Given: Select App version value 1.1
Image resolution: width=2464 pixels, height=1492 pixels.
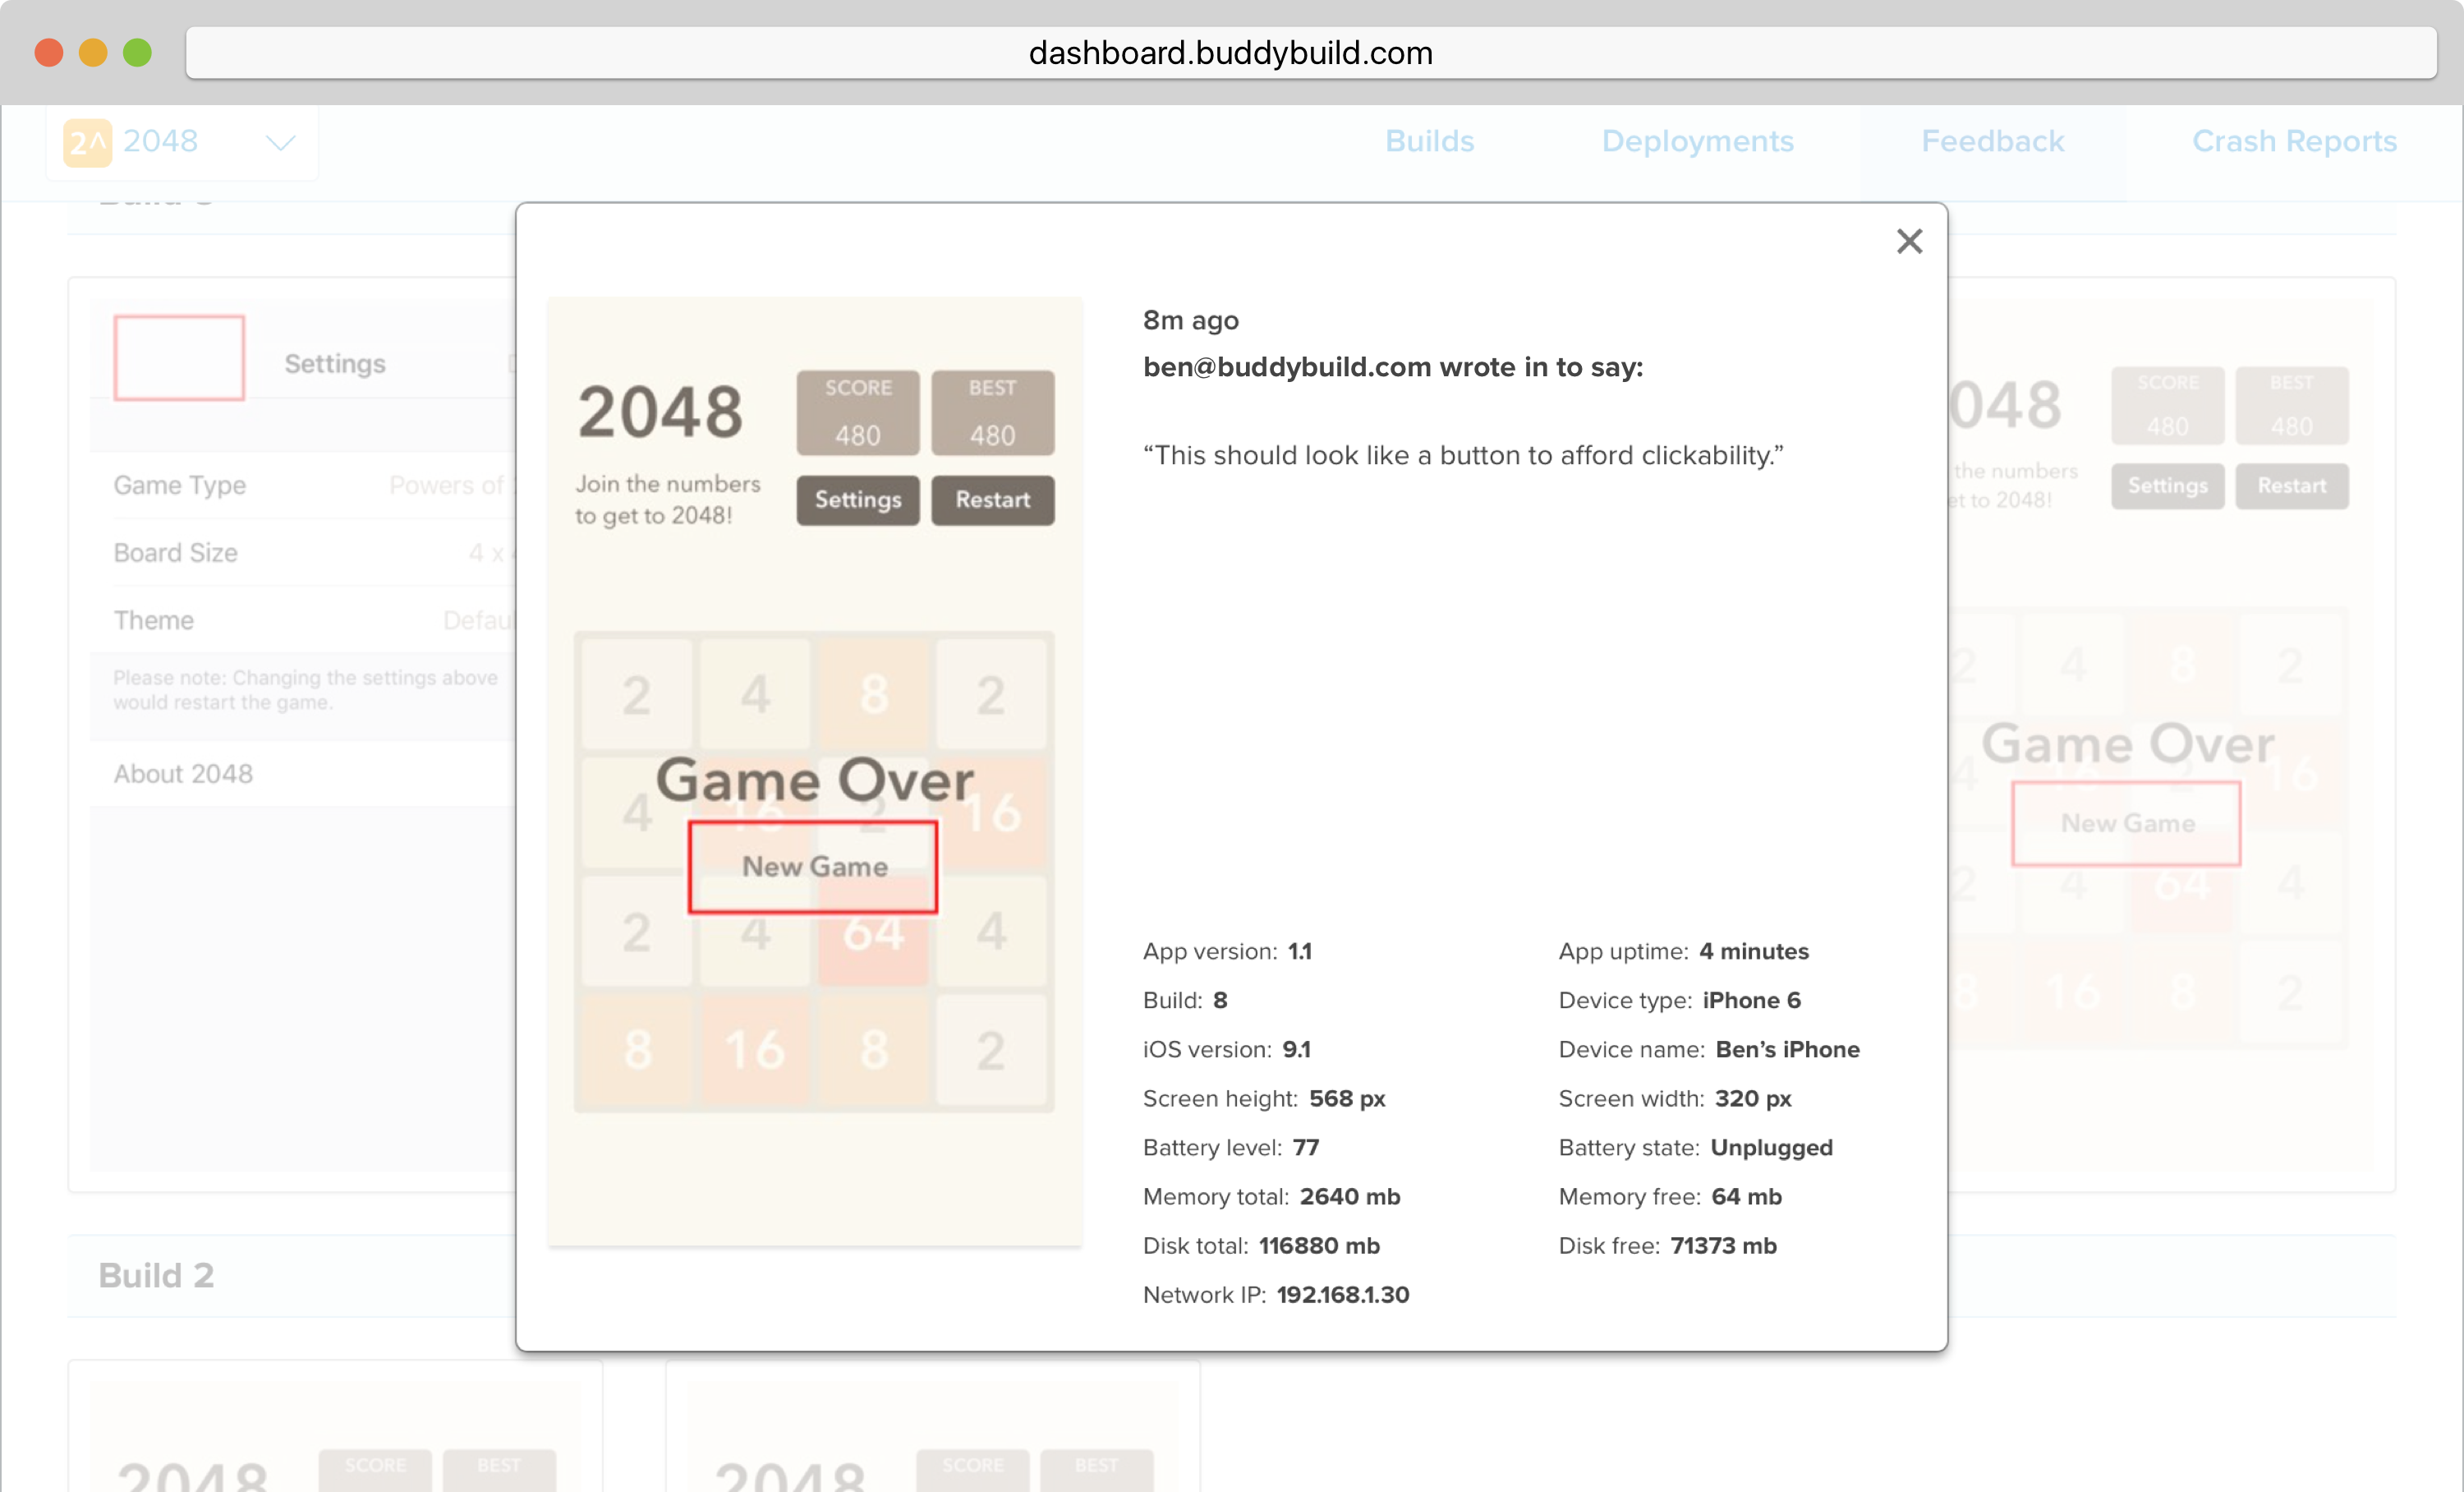Looking at the screenshot, I should pyautogui.click(x=1299, y=951).
